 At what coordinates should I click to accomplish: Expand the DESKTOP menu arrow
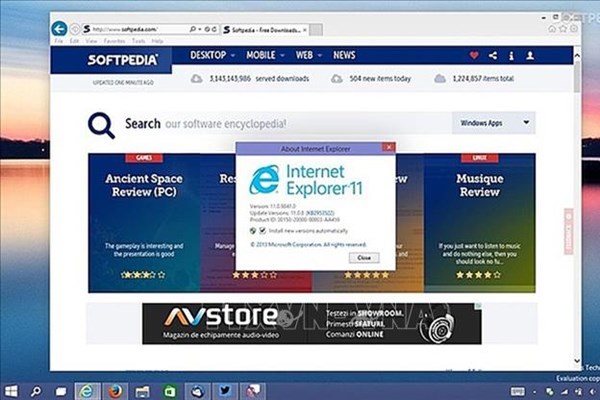pyautogui.click(x=233, y=56)
